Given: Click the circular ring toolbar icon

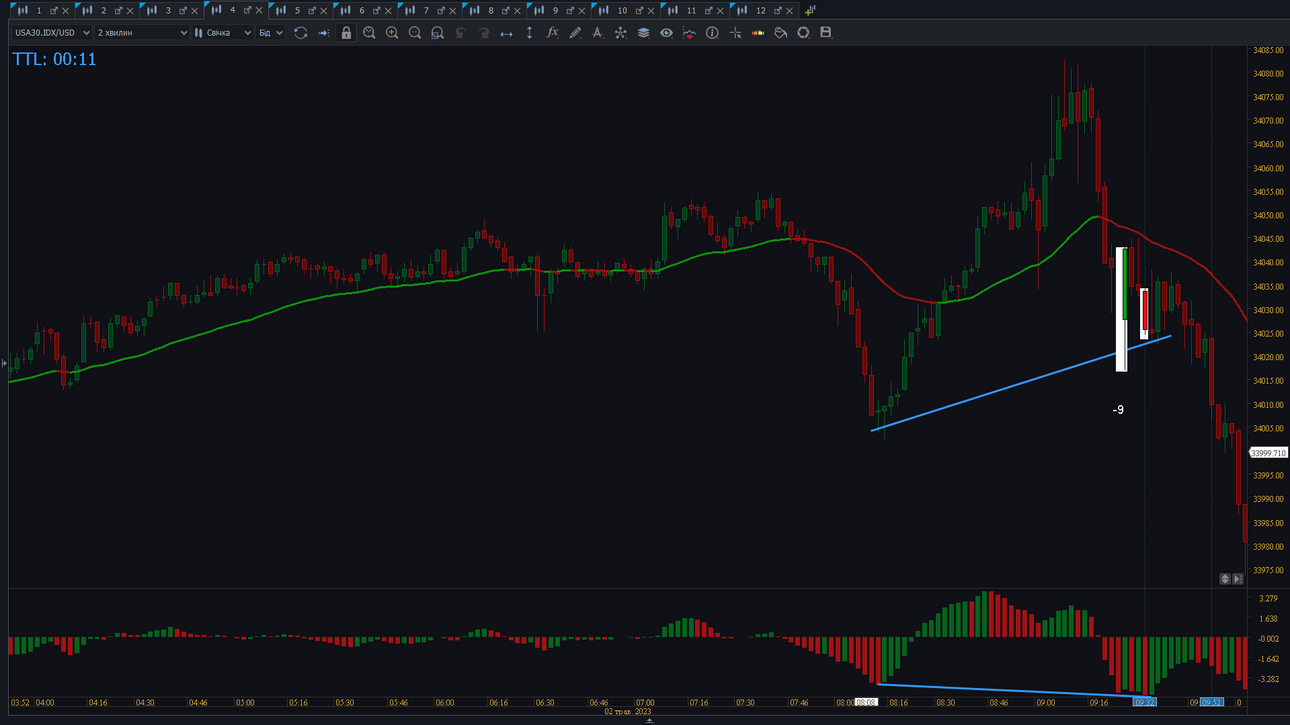Looking at the screenshot, I should coord(803,33).
